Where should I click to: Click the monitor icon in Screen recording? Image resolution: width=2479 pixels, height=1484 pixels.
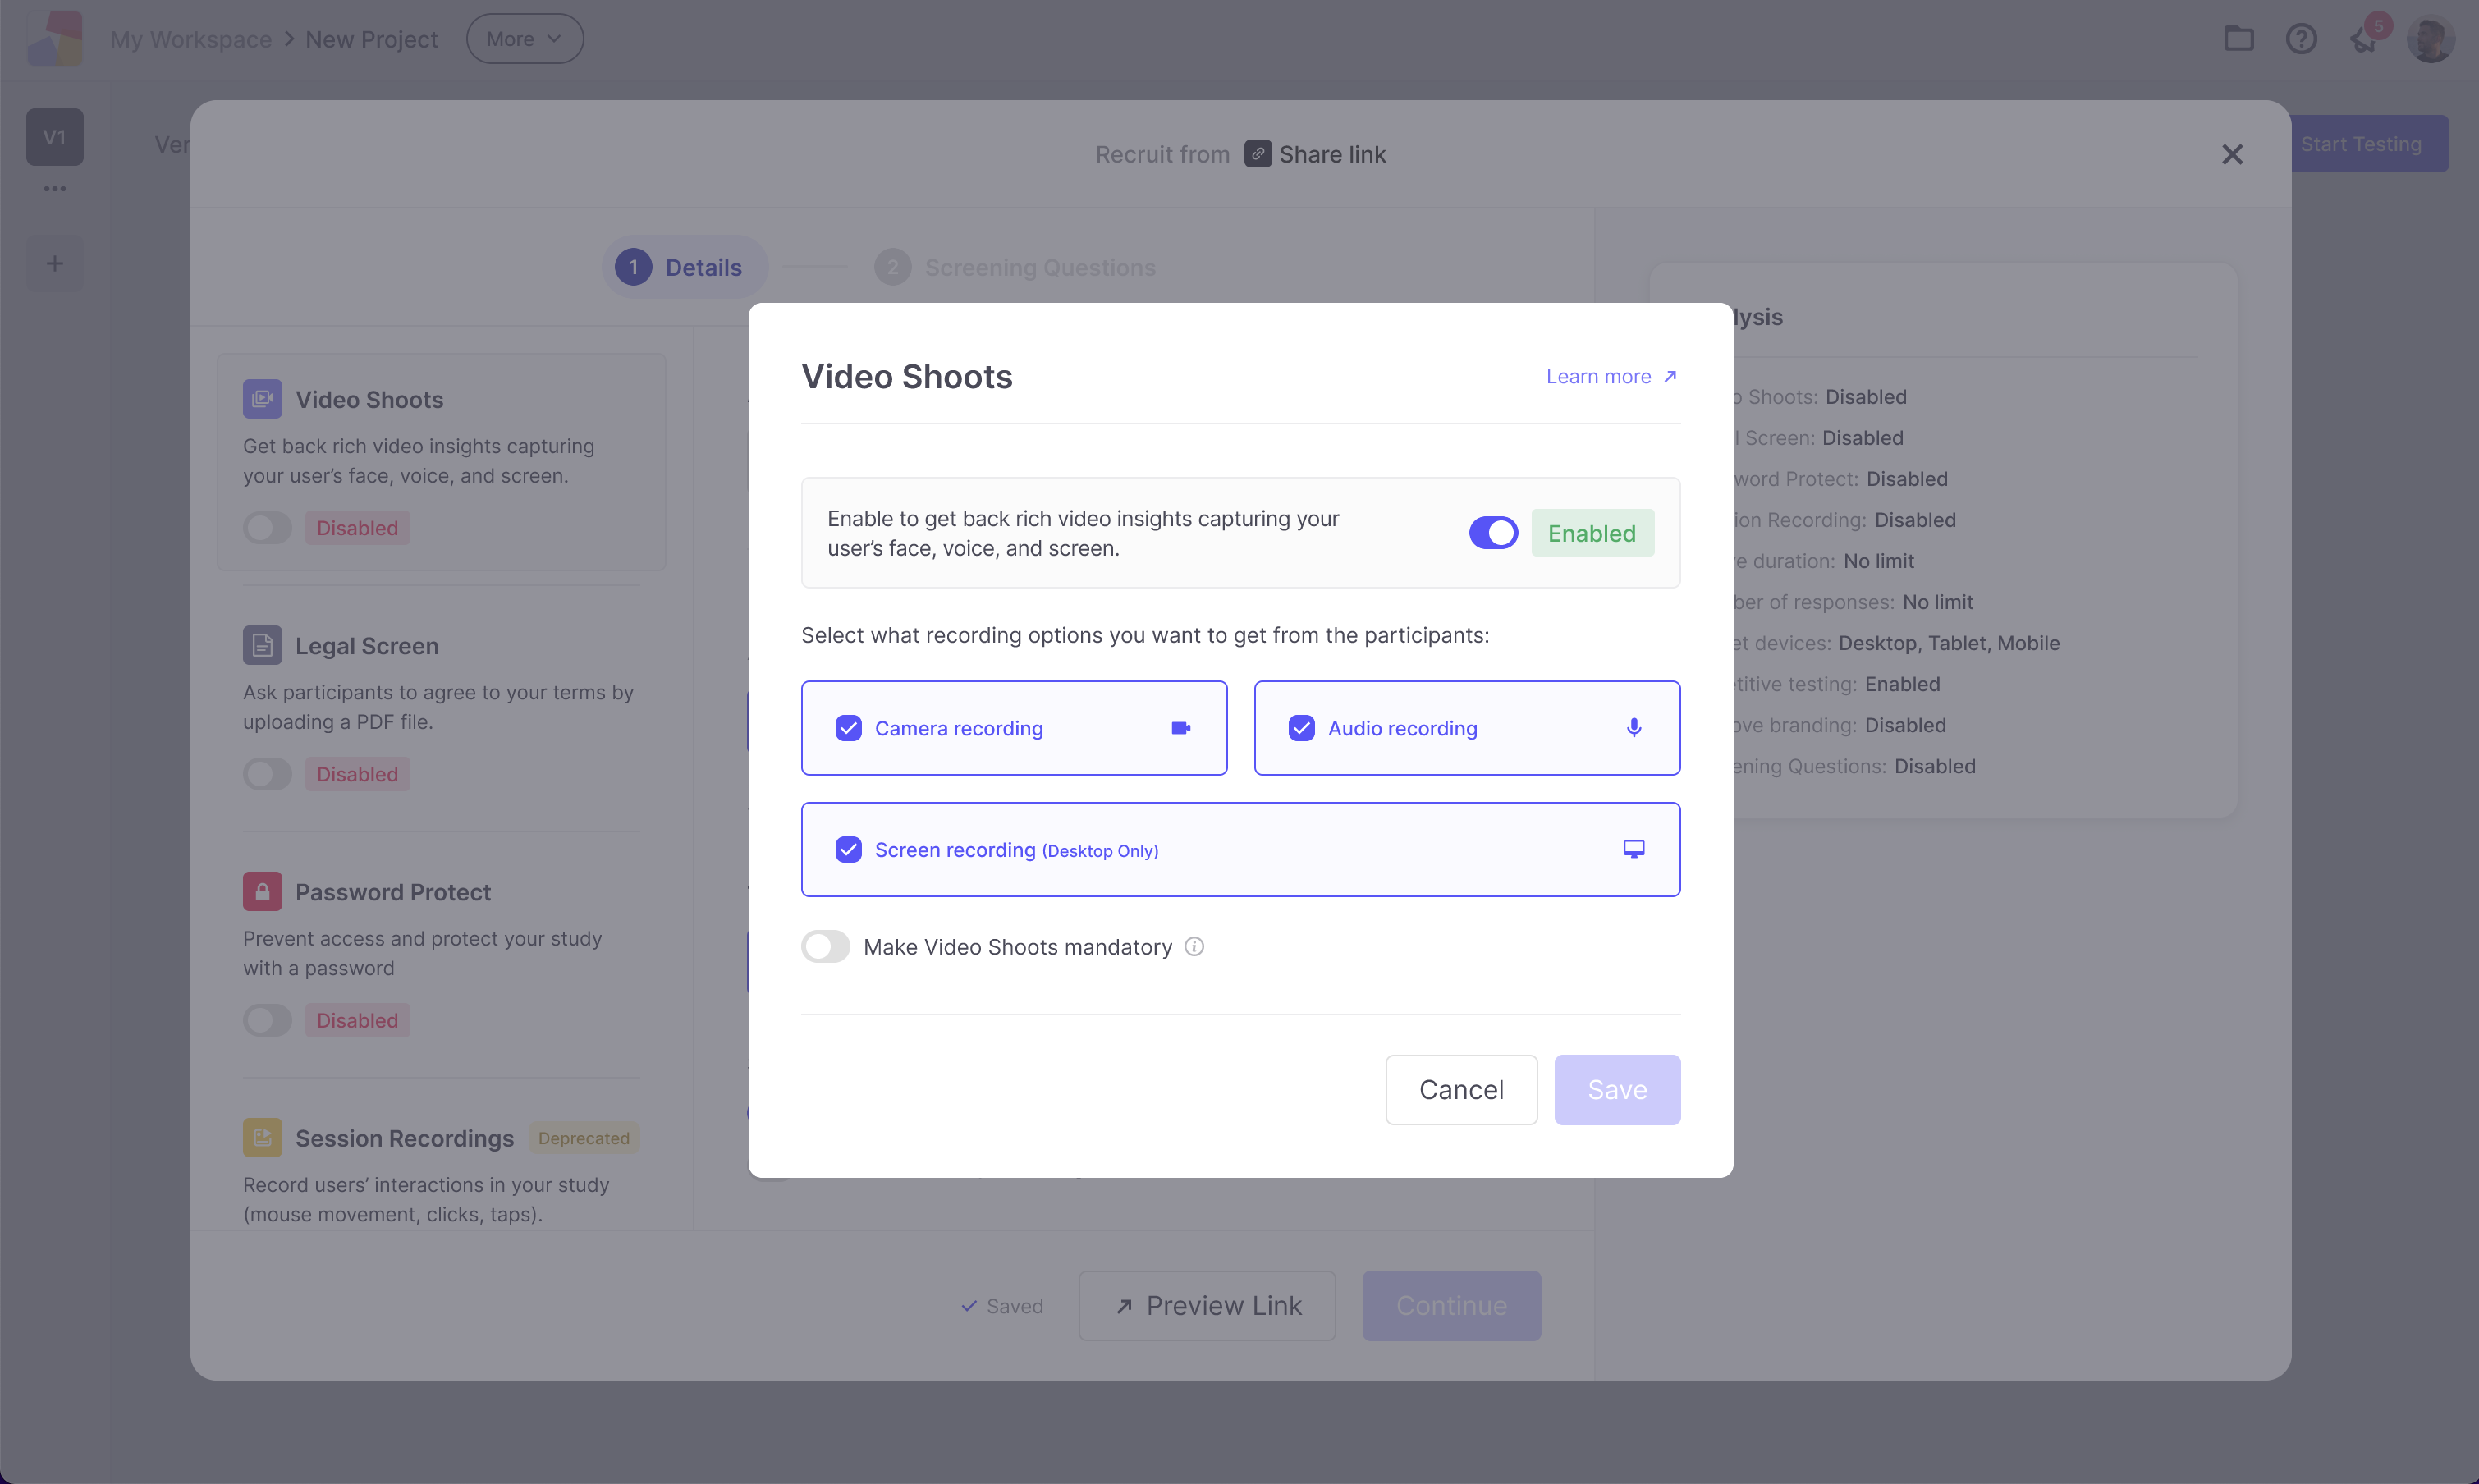click(1634, 849)
